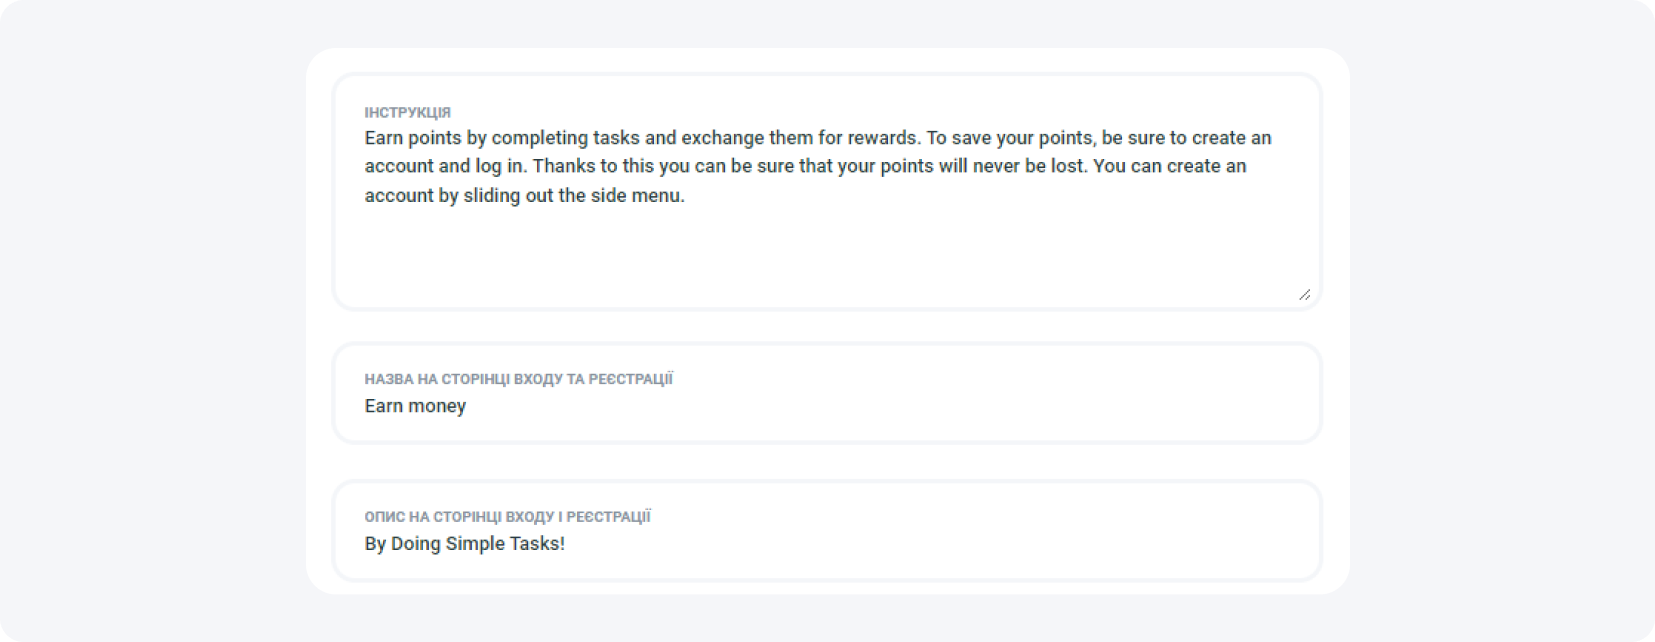Viewport: 1655px width, 642px height.
Task: Click the word 'Thanks' in the instruction text
Action: point(563,166)
